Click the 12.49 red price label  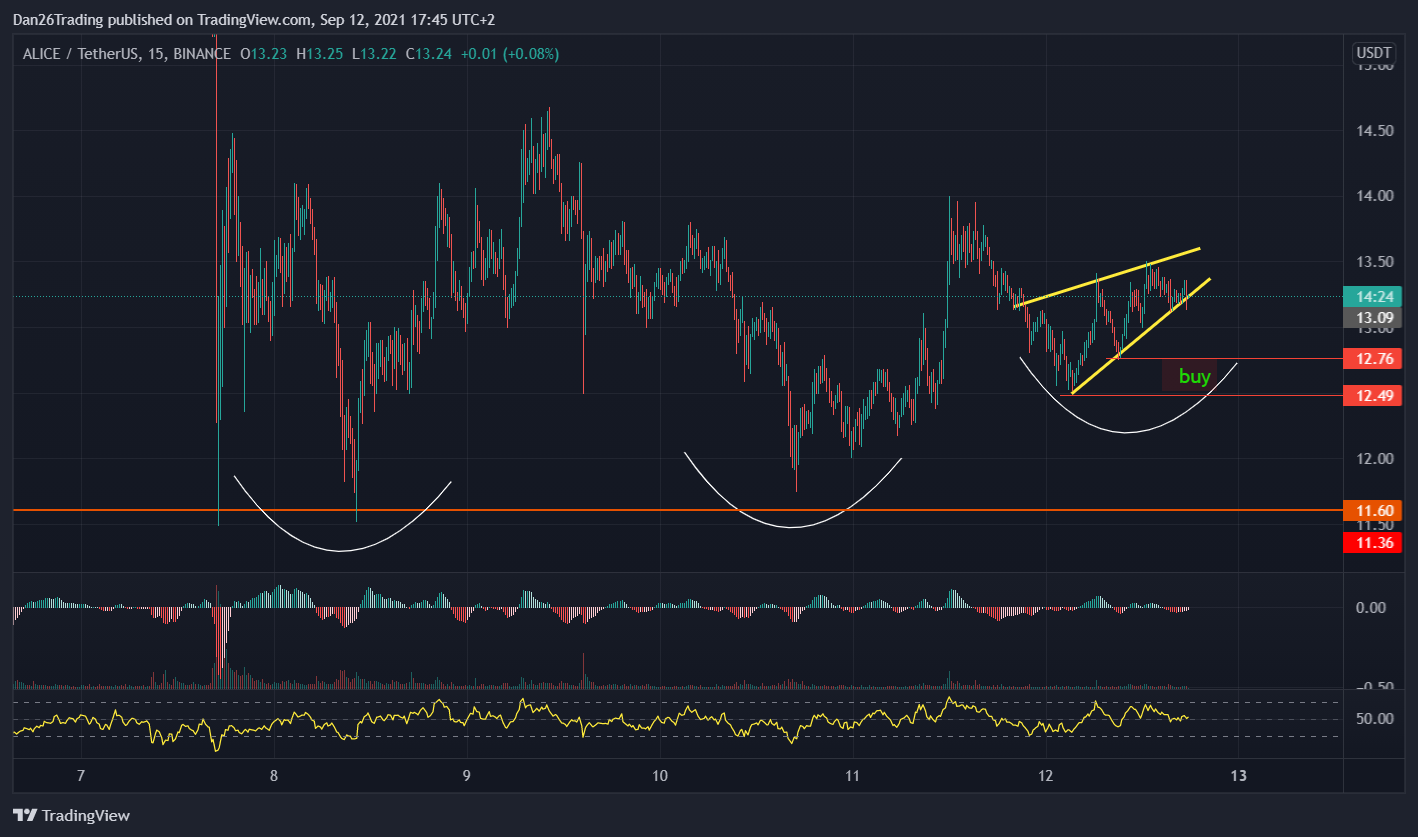click(1372, 395)
